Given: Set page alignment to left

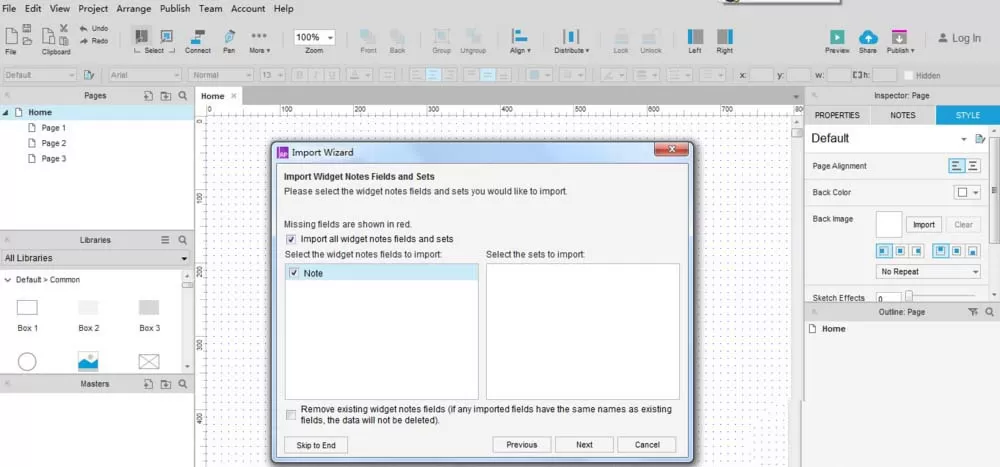Looking at the screenshot, I should 957,166.
